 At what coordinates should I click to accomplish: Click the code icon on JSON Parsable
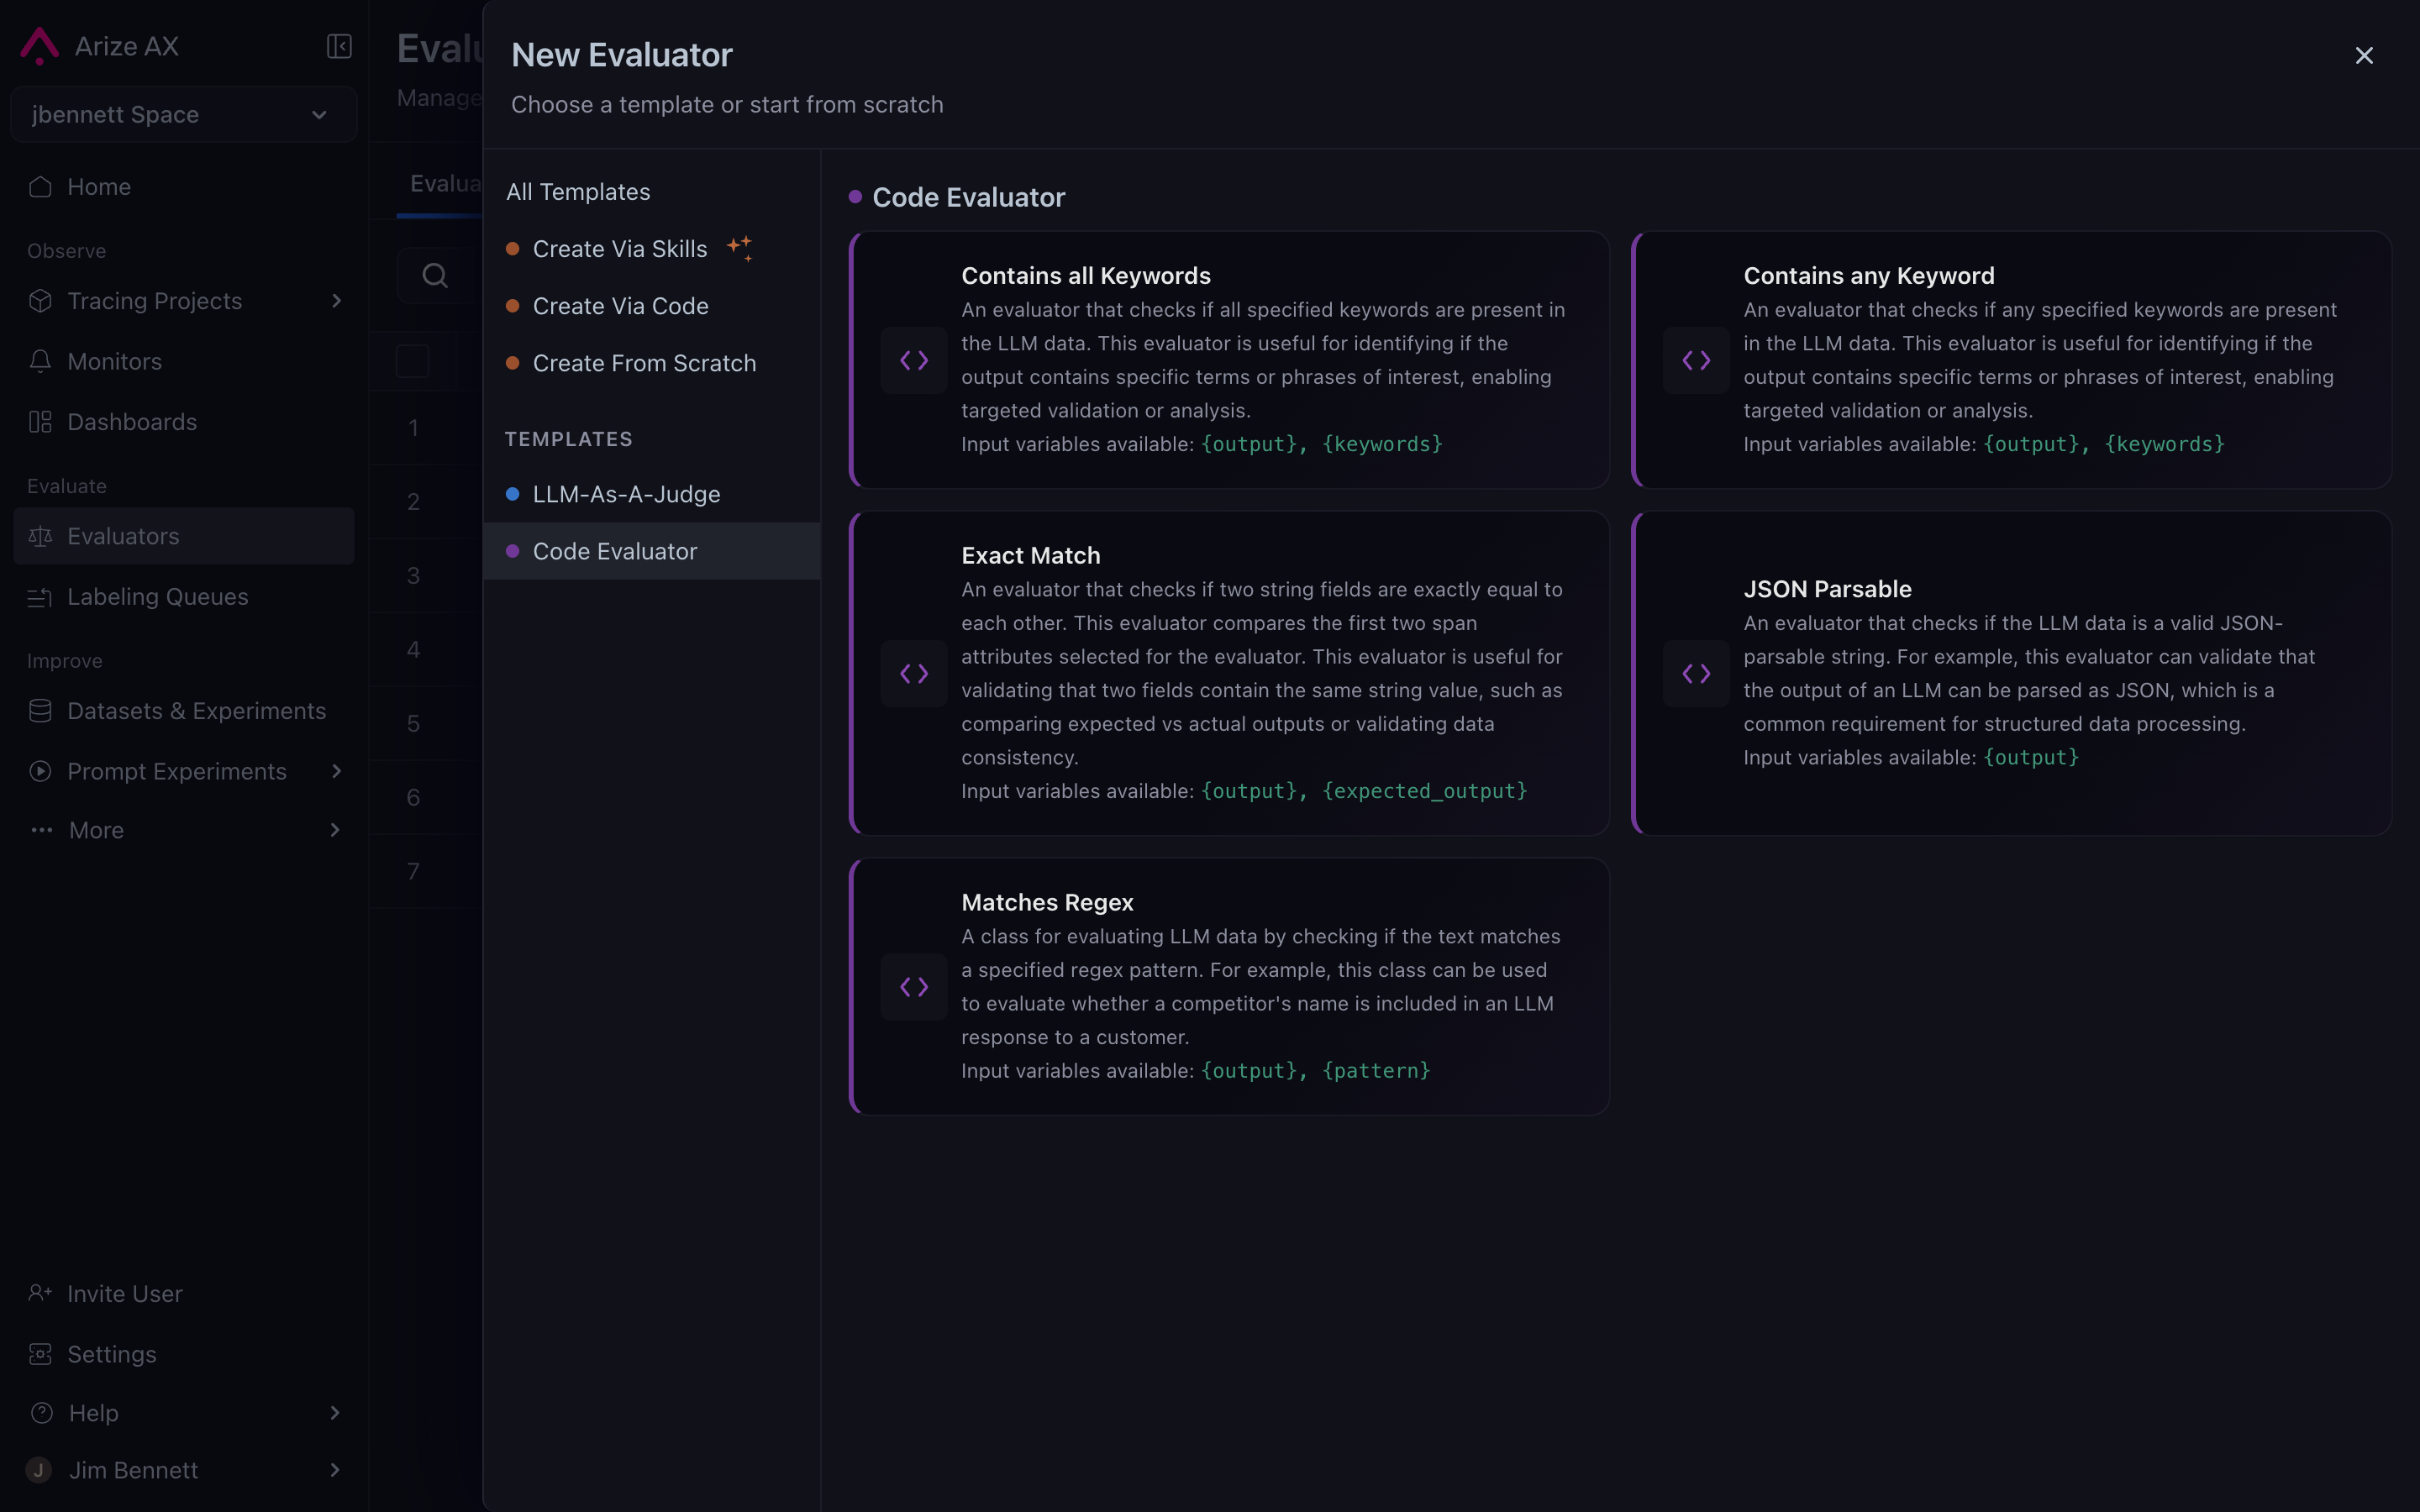pos(1696,674)
